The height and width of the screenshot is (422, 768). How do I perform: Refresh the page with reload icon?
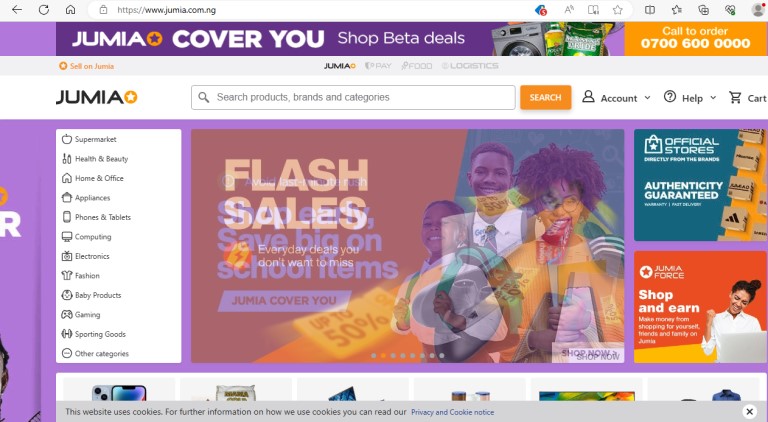click(44, 10)
